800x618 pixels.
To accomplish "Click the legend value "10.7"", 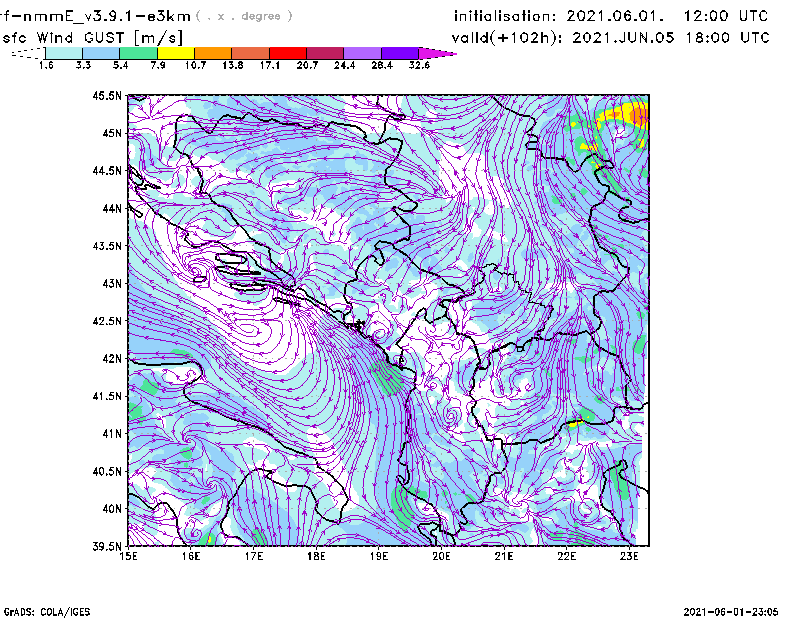I will click(x=195, y=65).
